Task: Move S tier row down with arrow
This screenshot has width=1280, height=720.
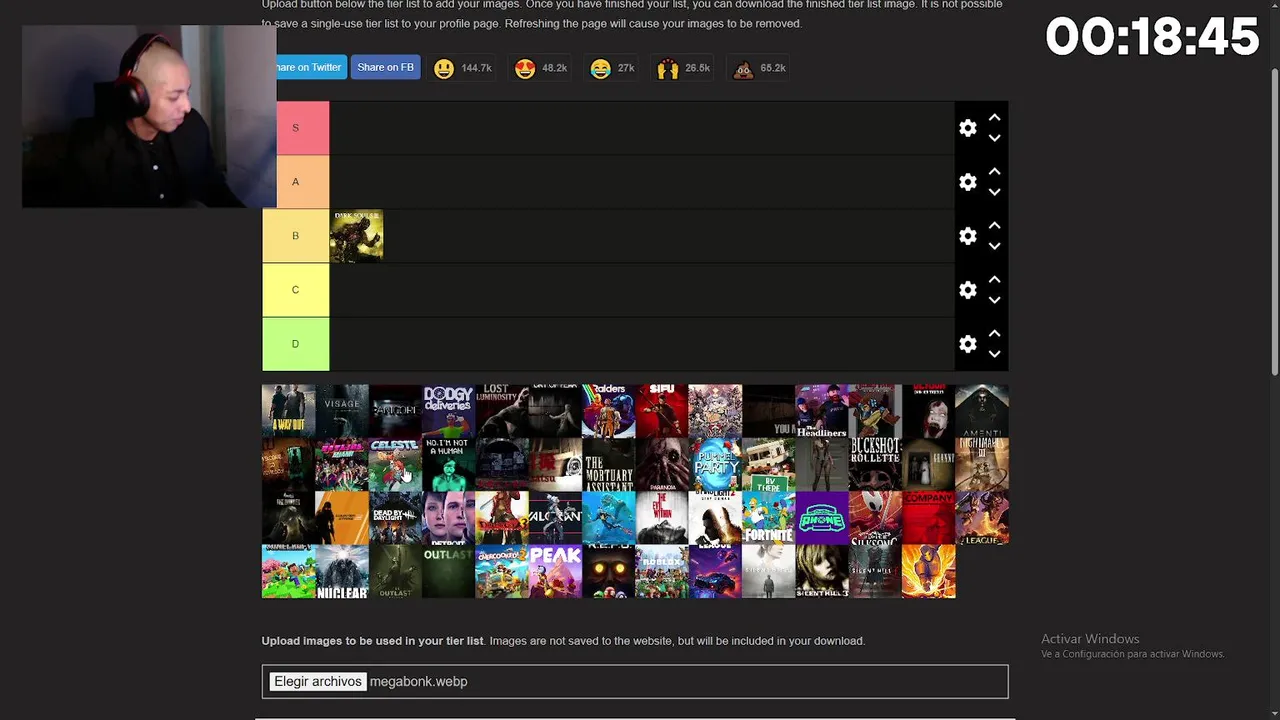Action: [994, 138]
